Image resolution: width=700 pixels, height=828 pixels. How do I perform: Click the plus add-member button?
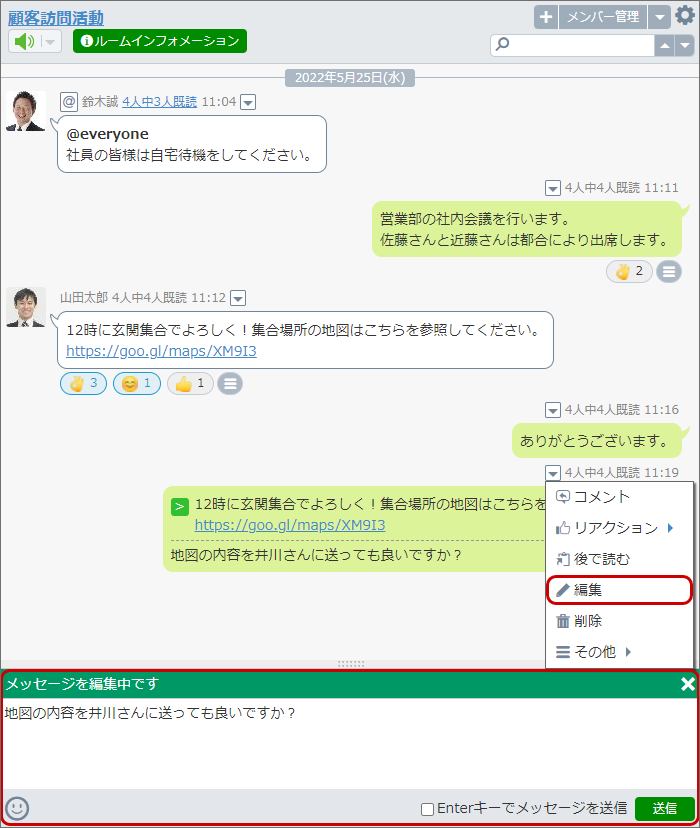coord(546,17)
